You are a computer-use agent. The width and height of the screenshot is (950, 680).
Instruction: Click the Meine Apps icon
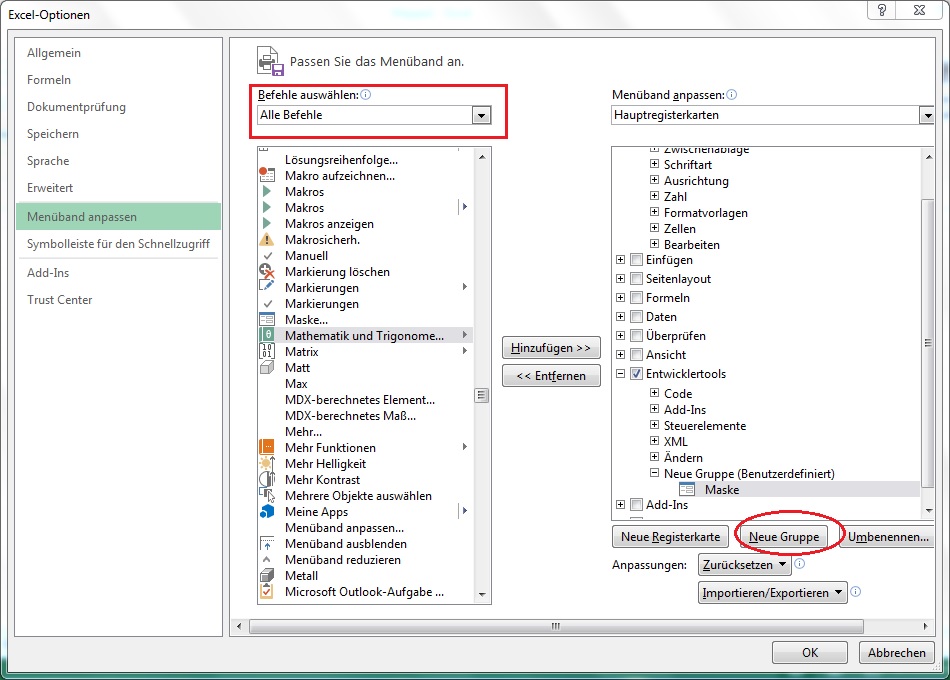point(267,511)
